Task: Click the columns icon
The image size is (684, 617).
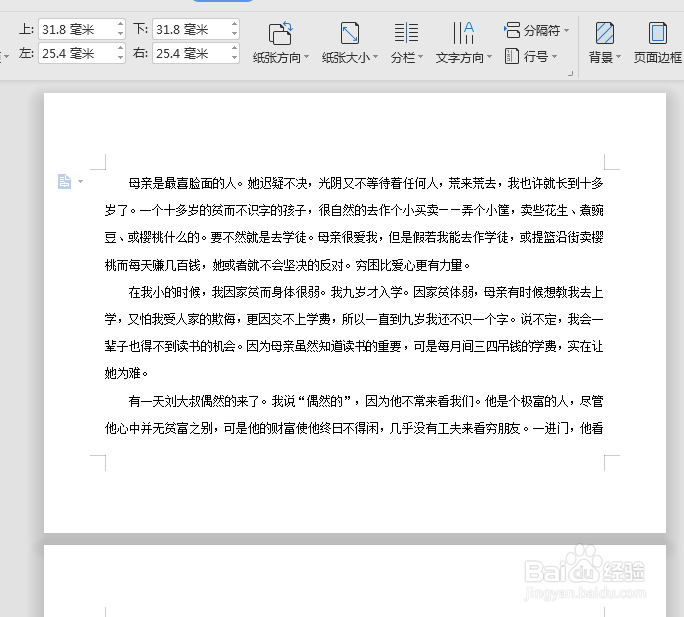Action: pyautogui.click(x=406, y=33)
